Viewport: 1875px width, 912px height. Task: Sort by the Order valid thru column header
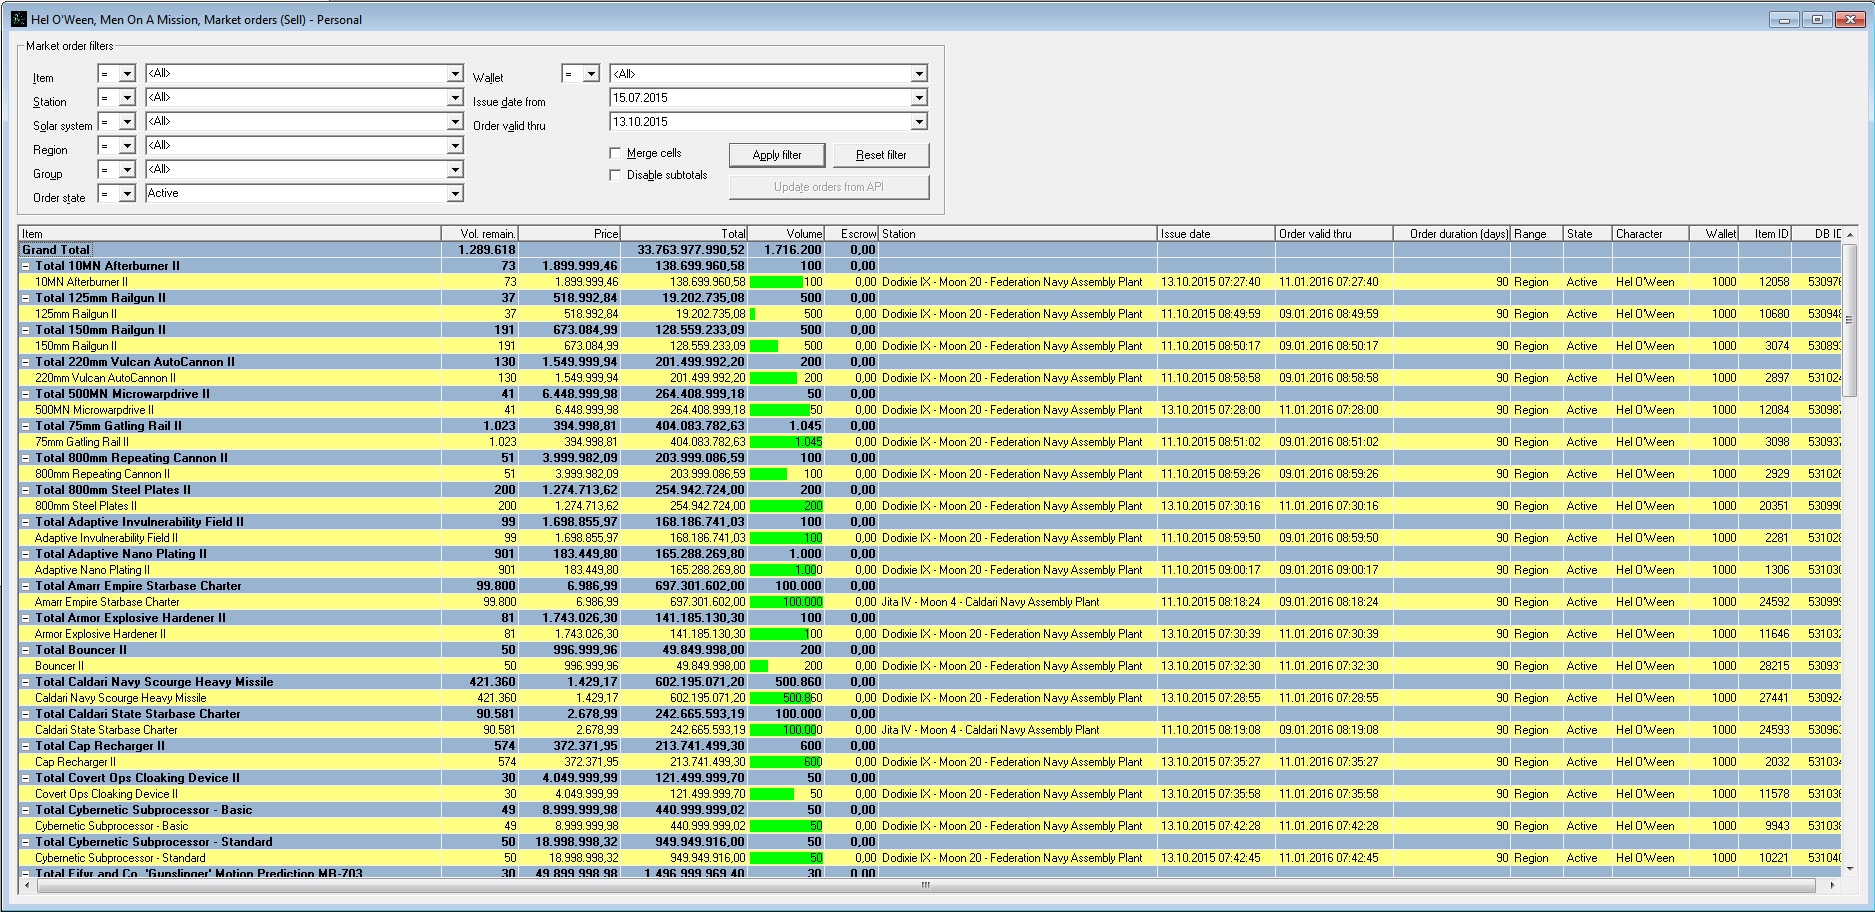click(1334, 234)
